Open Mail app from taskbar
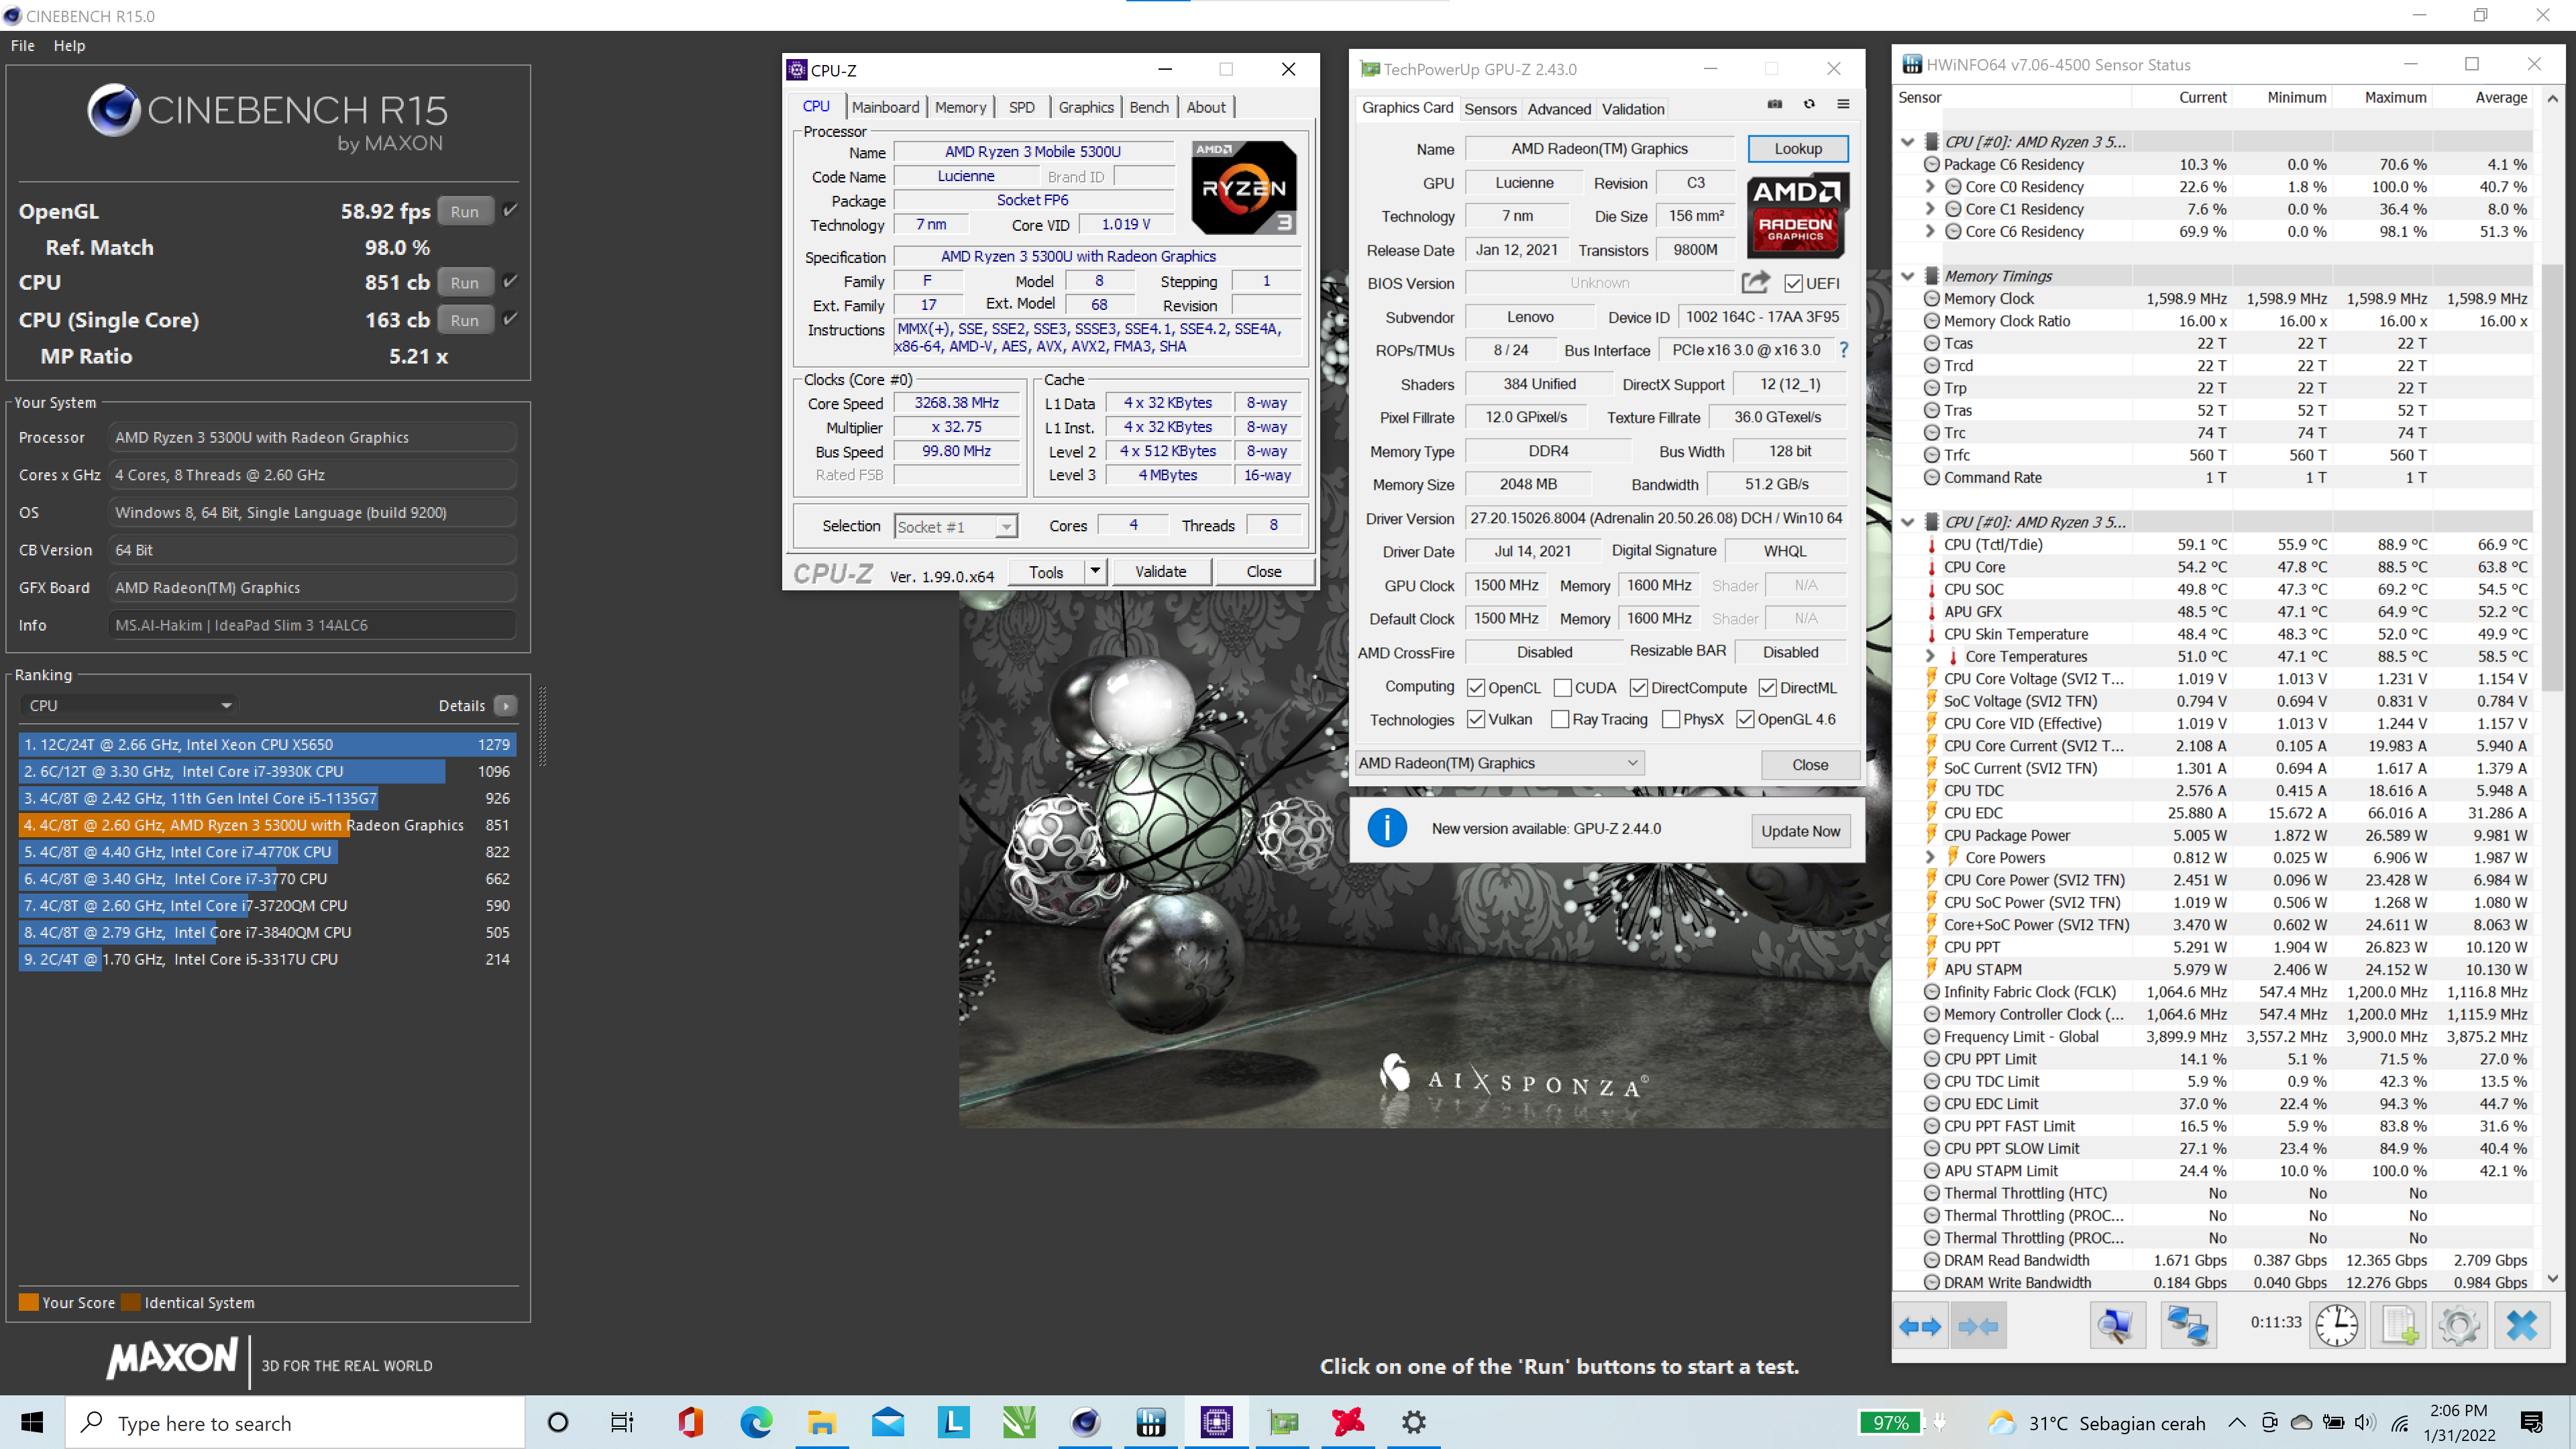Viewport: 2576px width, 1449px height. [888, 1422]
